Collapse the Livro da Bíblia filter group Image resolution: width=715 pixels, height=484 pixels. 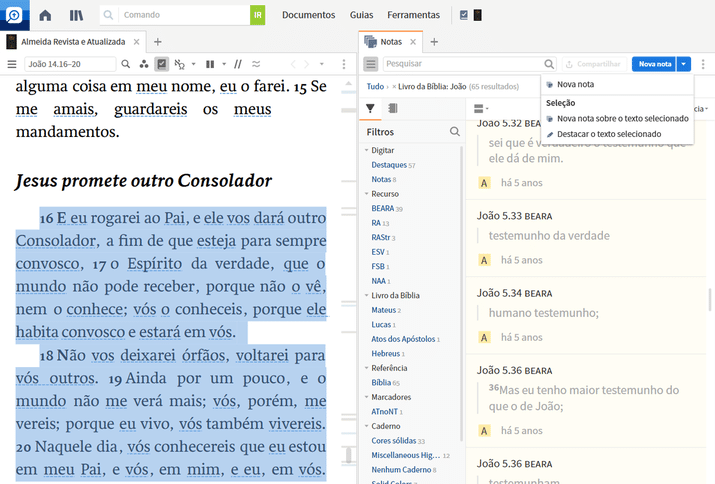click(x=367, y=296)
